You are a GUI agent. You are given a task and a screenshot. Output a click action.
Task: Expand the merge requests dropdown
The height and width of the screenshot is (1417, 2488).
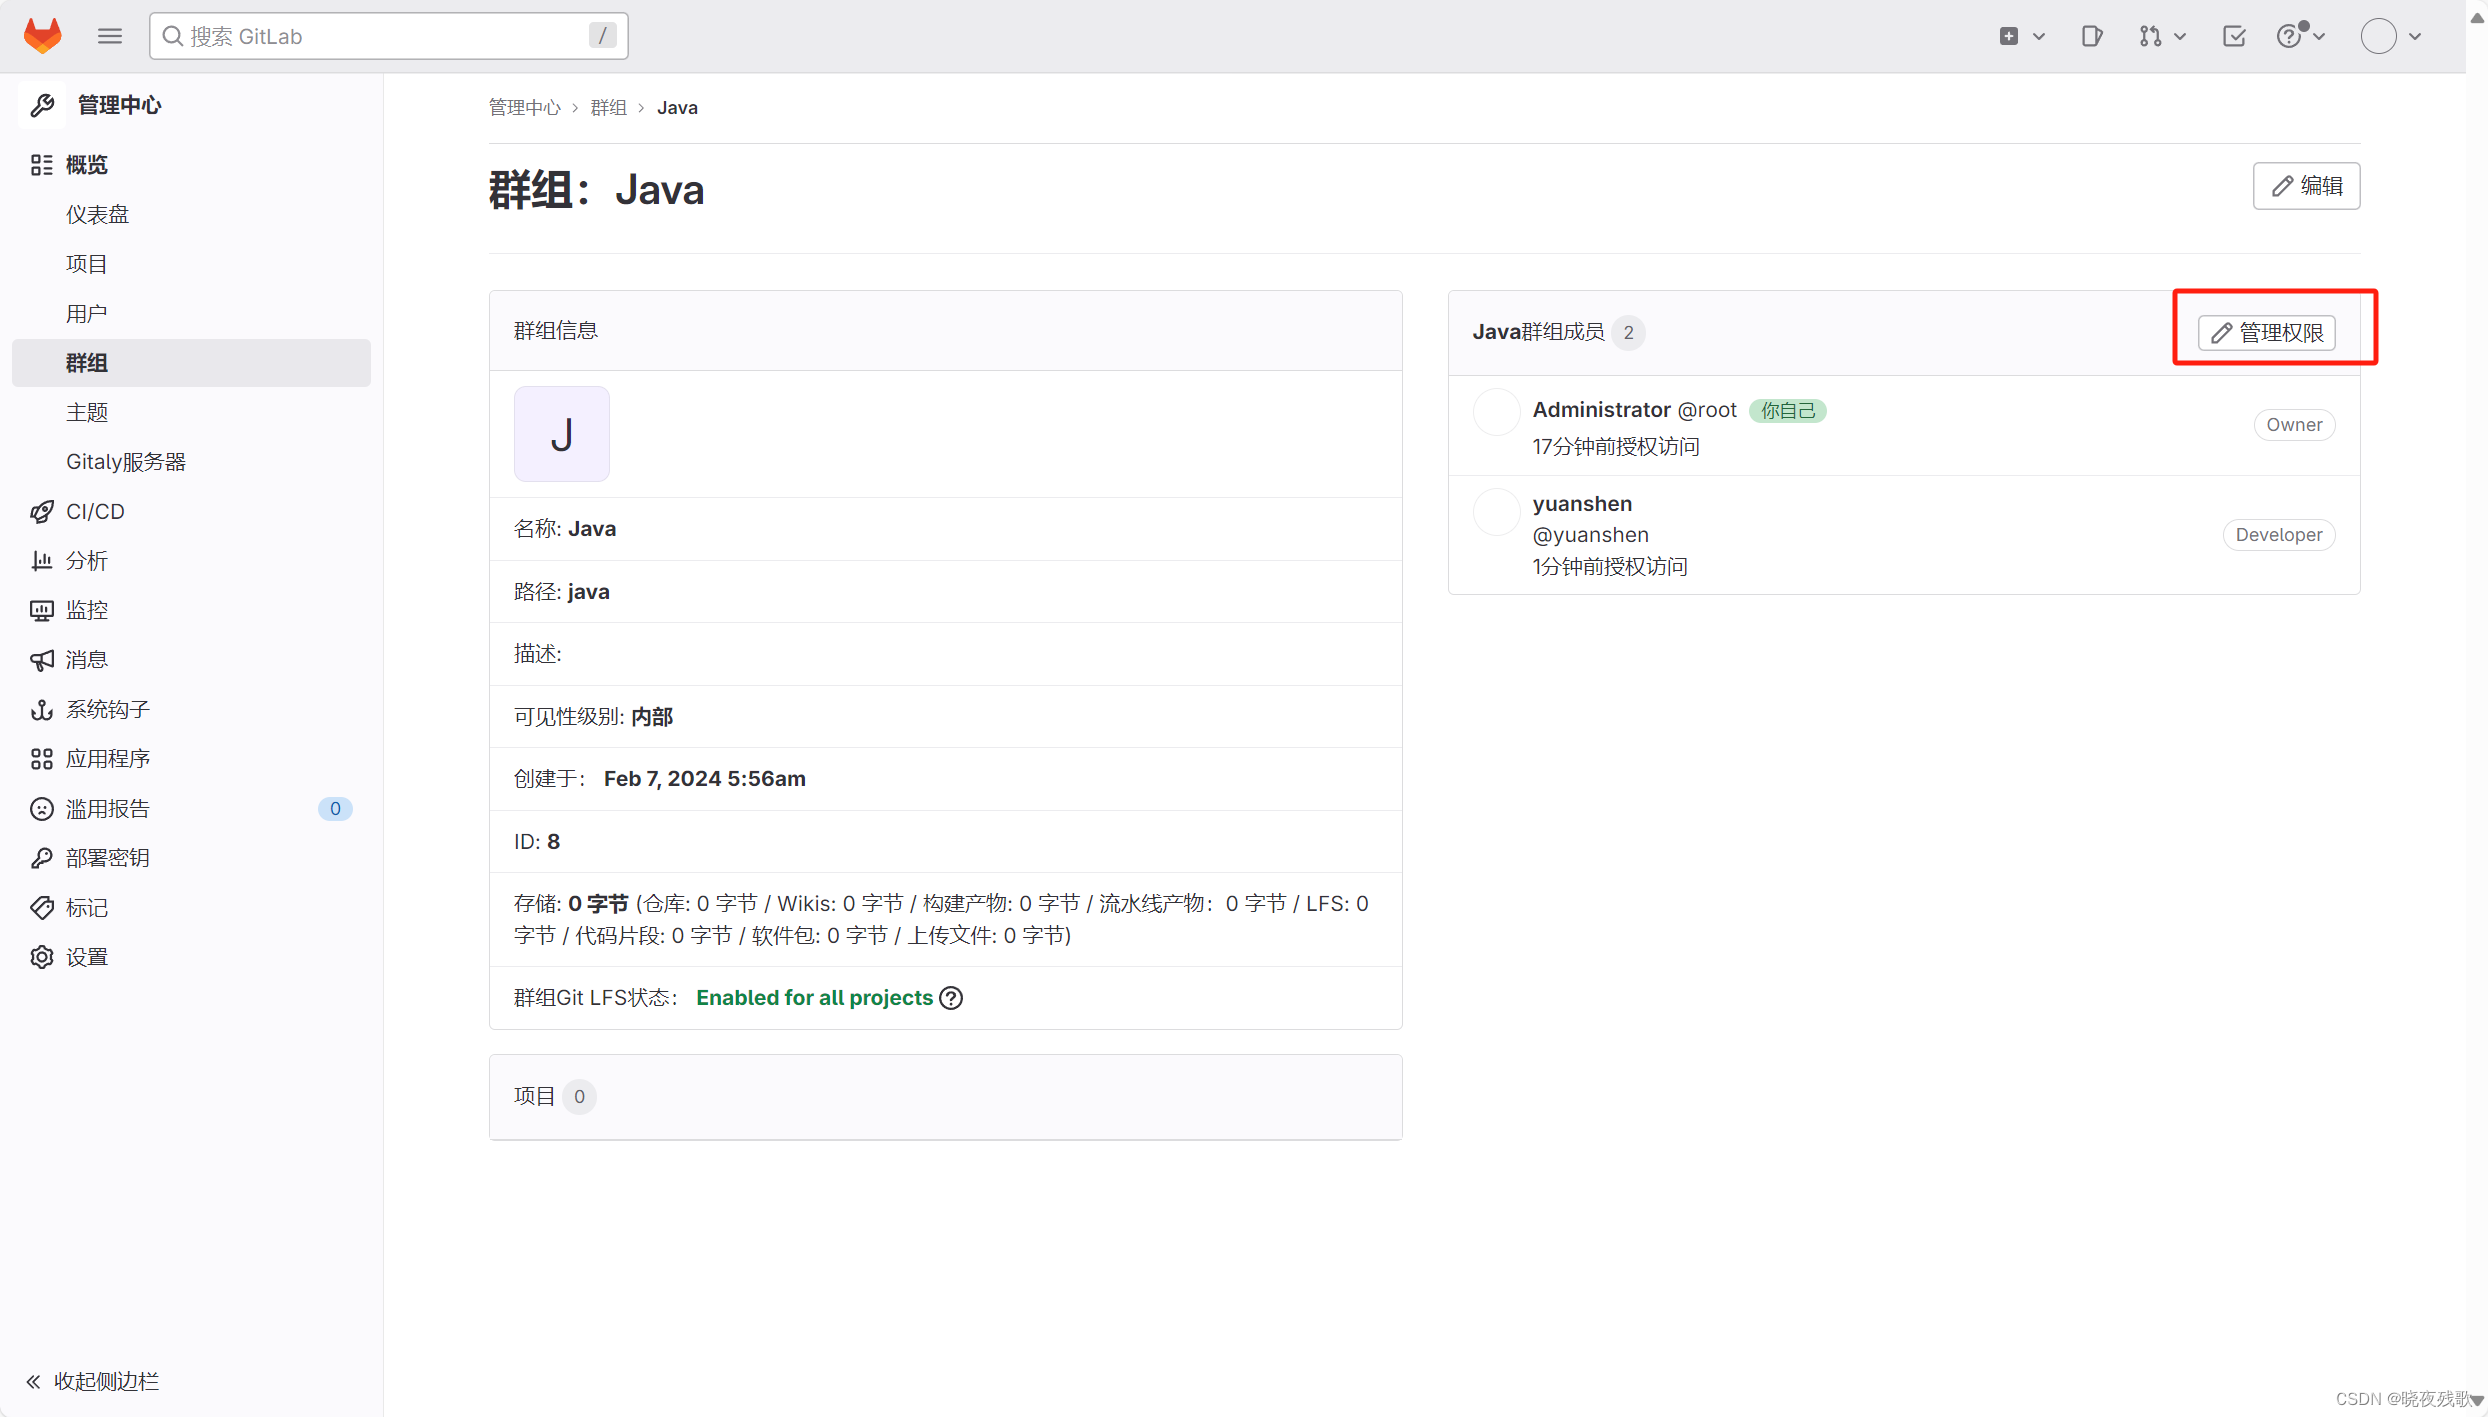click(x=2162, y=36)
